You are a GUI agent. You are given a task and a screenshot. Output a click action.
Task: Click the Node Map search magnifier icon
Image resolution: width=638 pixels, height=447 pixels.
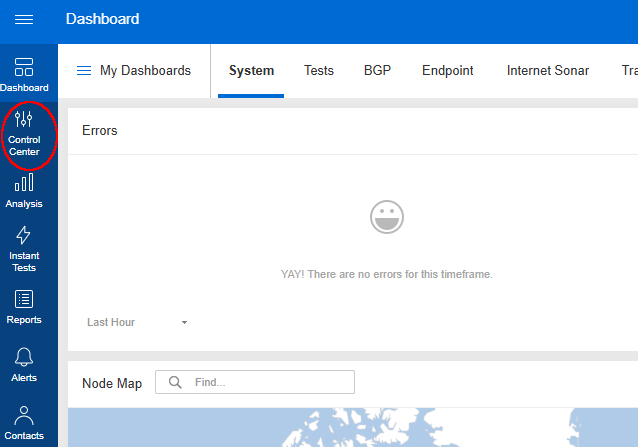coord(175,382)
